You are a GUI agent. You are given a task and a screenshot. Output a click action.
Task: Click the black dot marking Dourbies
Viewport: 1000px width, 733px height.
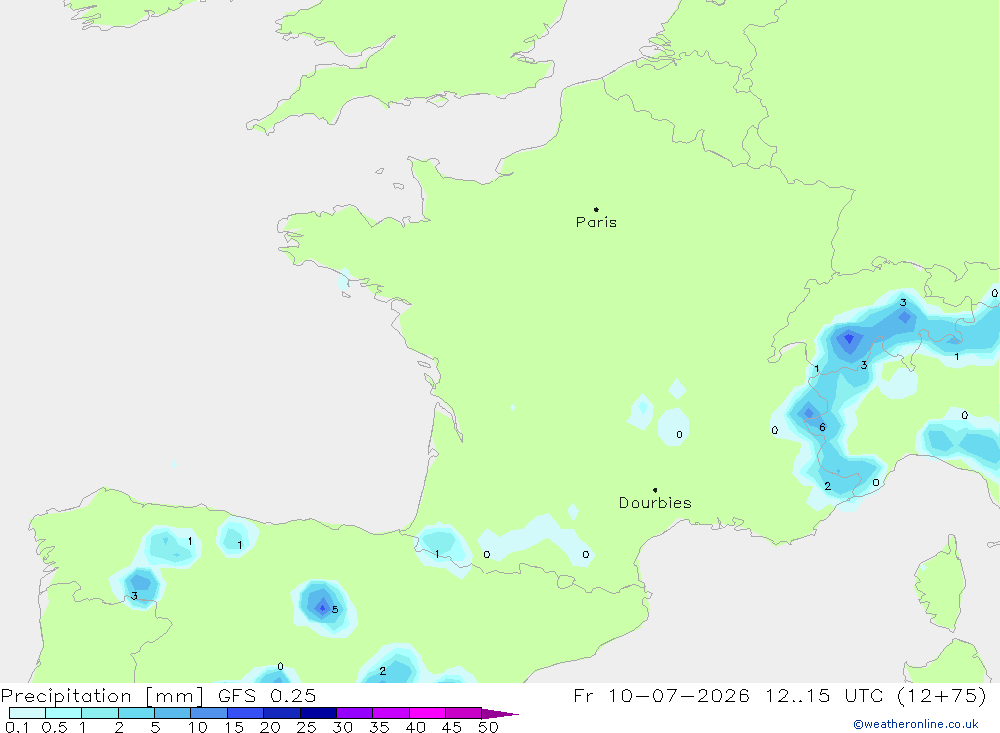click(x=655, y=490)
